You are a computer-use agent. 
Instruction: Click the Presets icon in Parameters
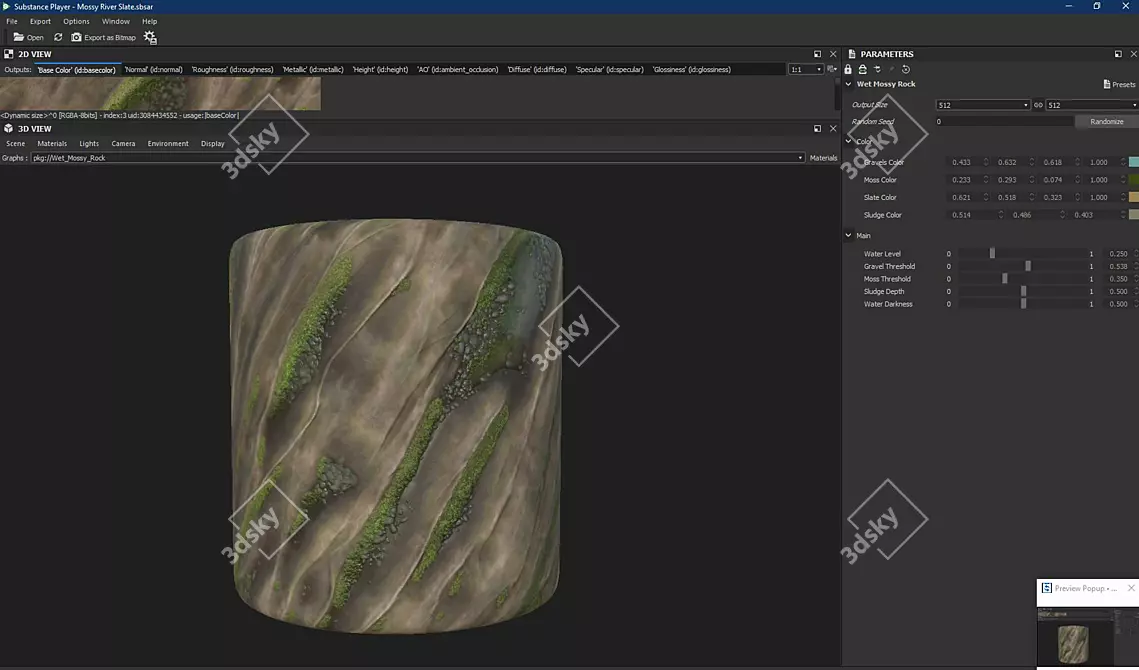click(x=1107, y=84)
